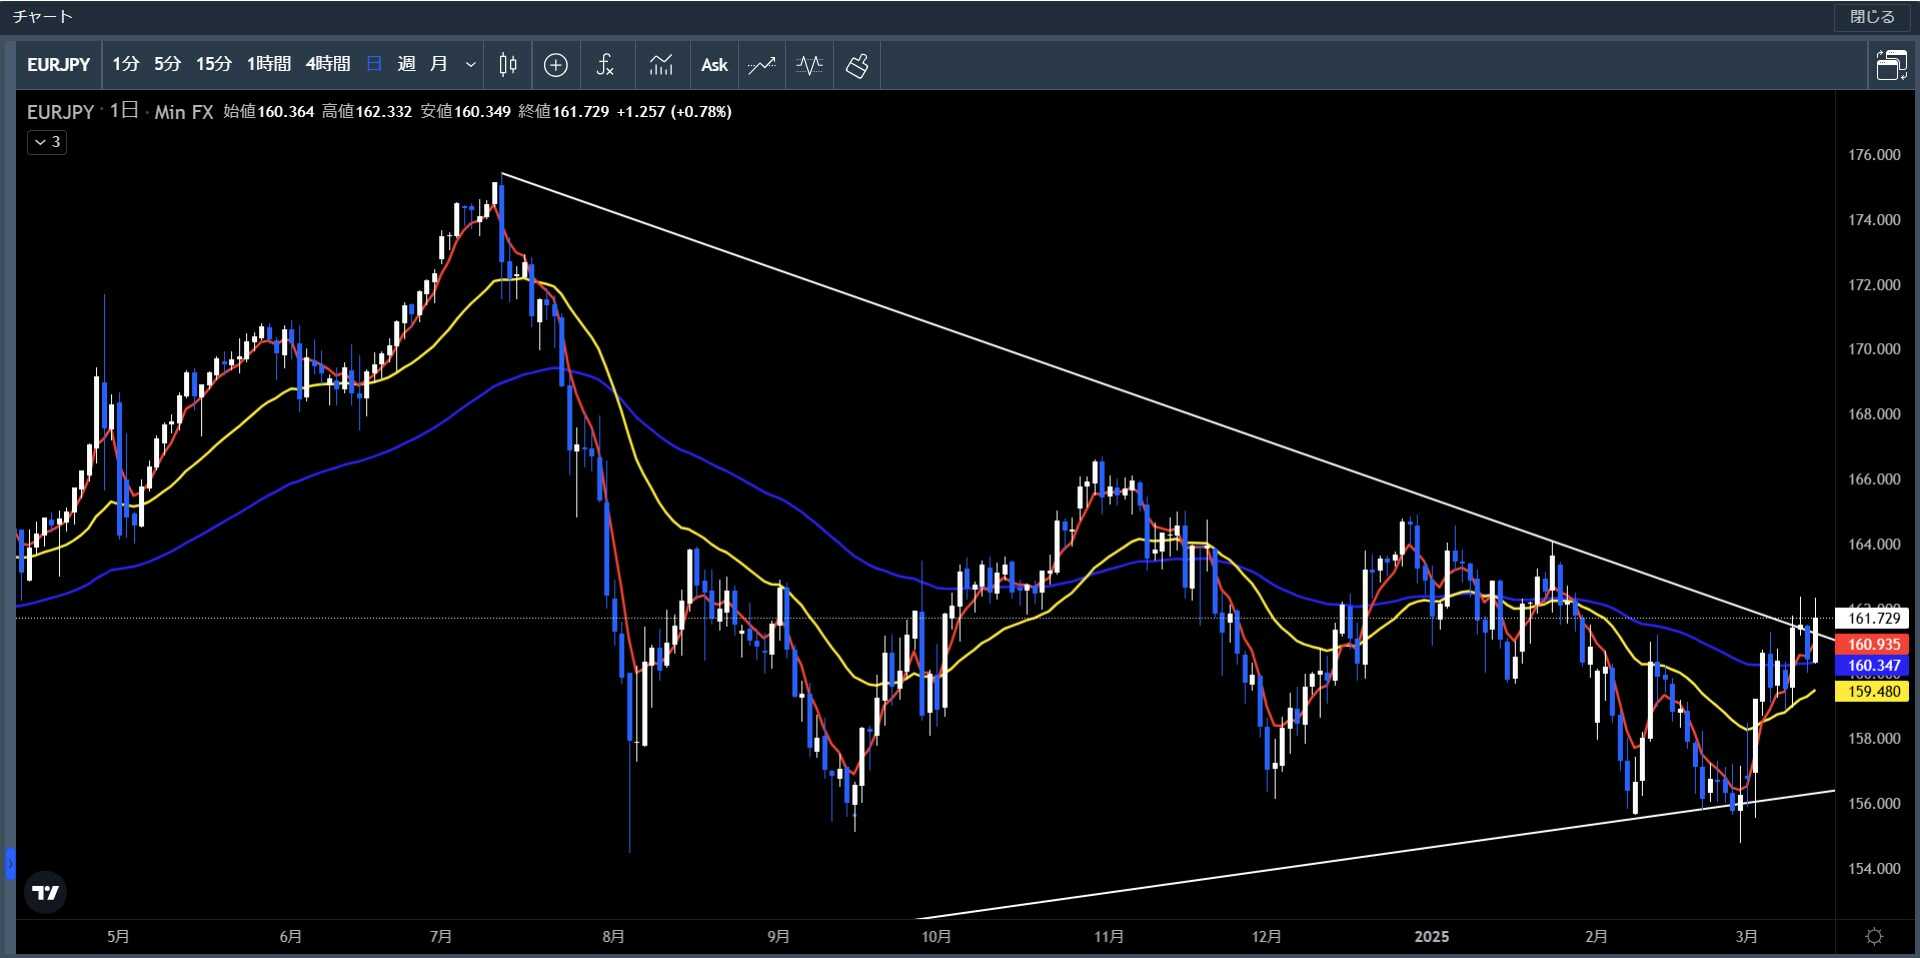Screen dimensions: 1920x958
Task: Click the multi-window layout icon at top right
Action: (x=1891, y=65)
